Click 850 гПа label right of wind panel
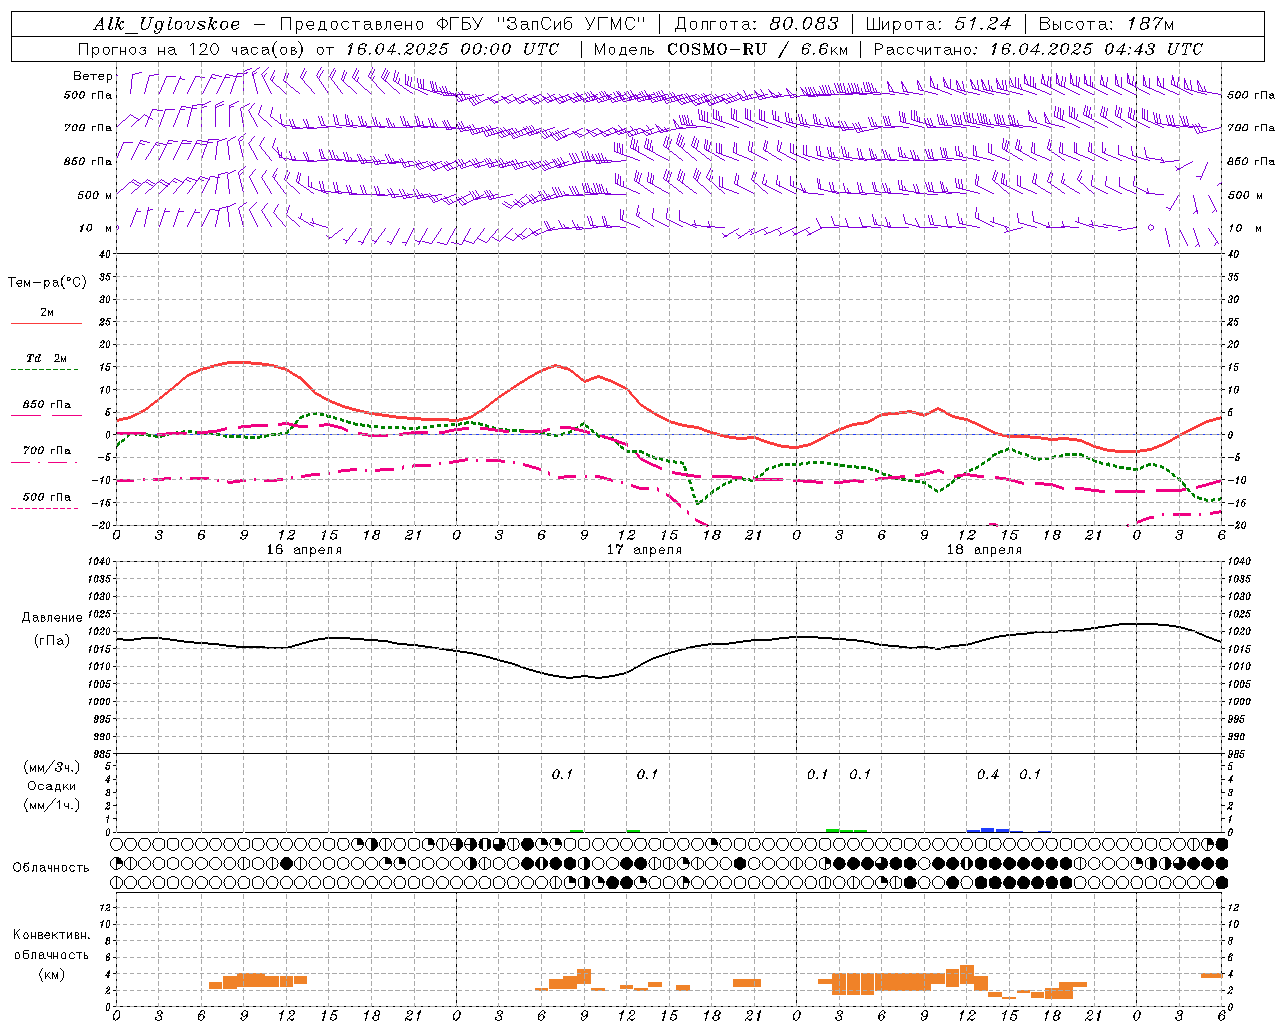The height and width of the screenshot is (1024, 1280). [1251, 161]
